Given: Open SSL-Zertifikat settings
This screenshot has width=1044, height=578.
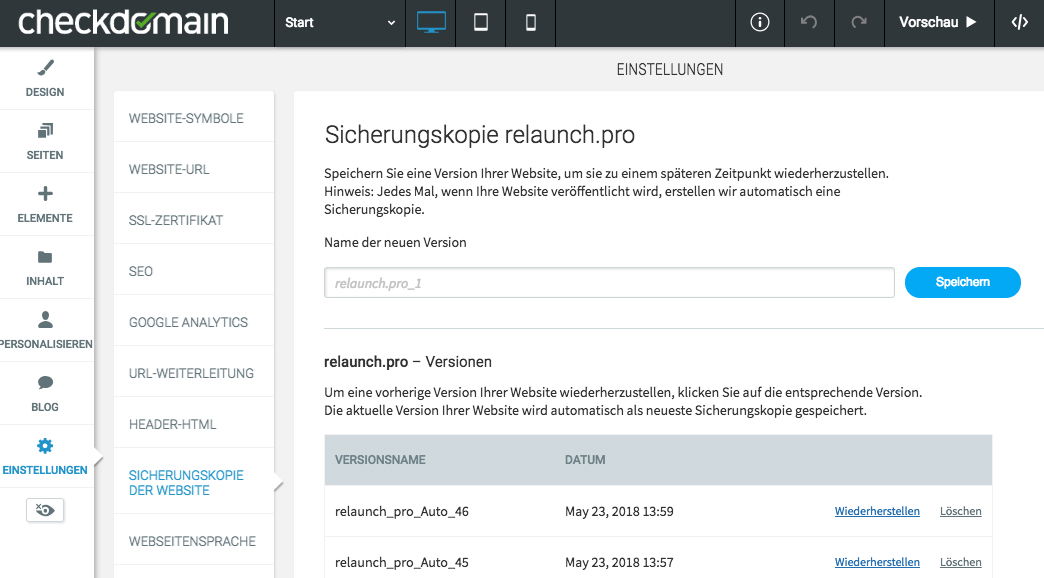Looking at the screenshot, I should point(194,220).
